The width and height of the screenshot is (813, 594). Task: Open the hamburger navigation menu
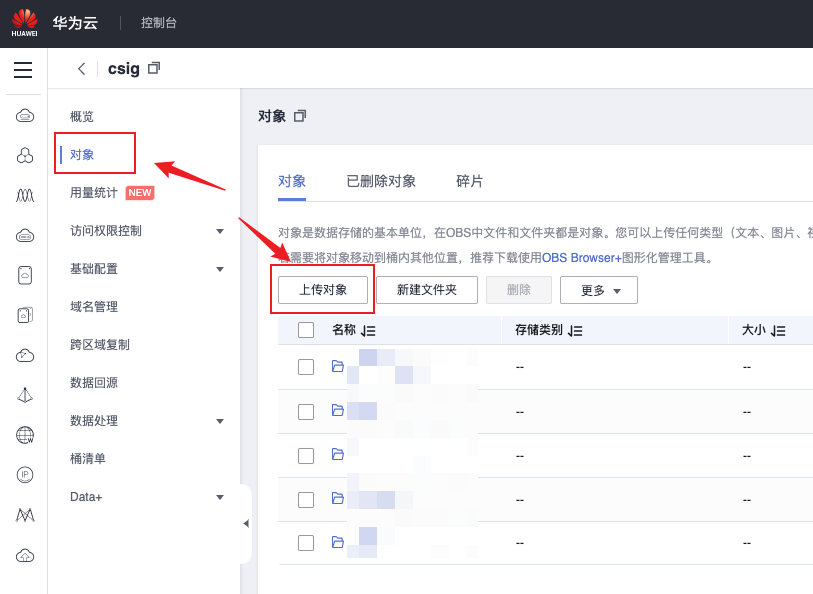tap(23, 70)
